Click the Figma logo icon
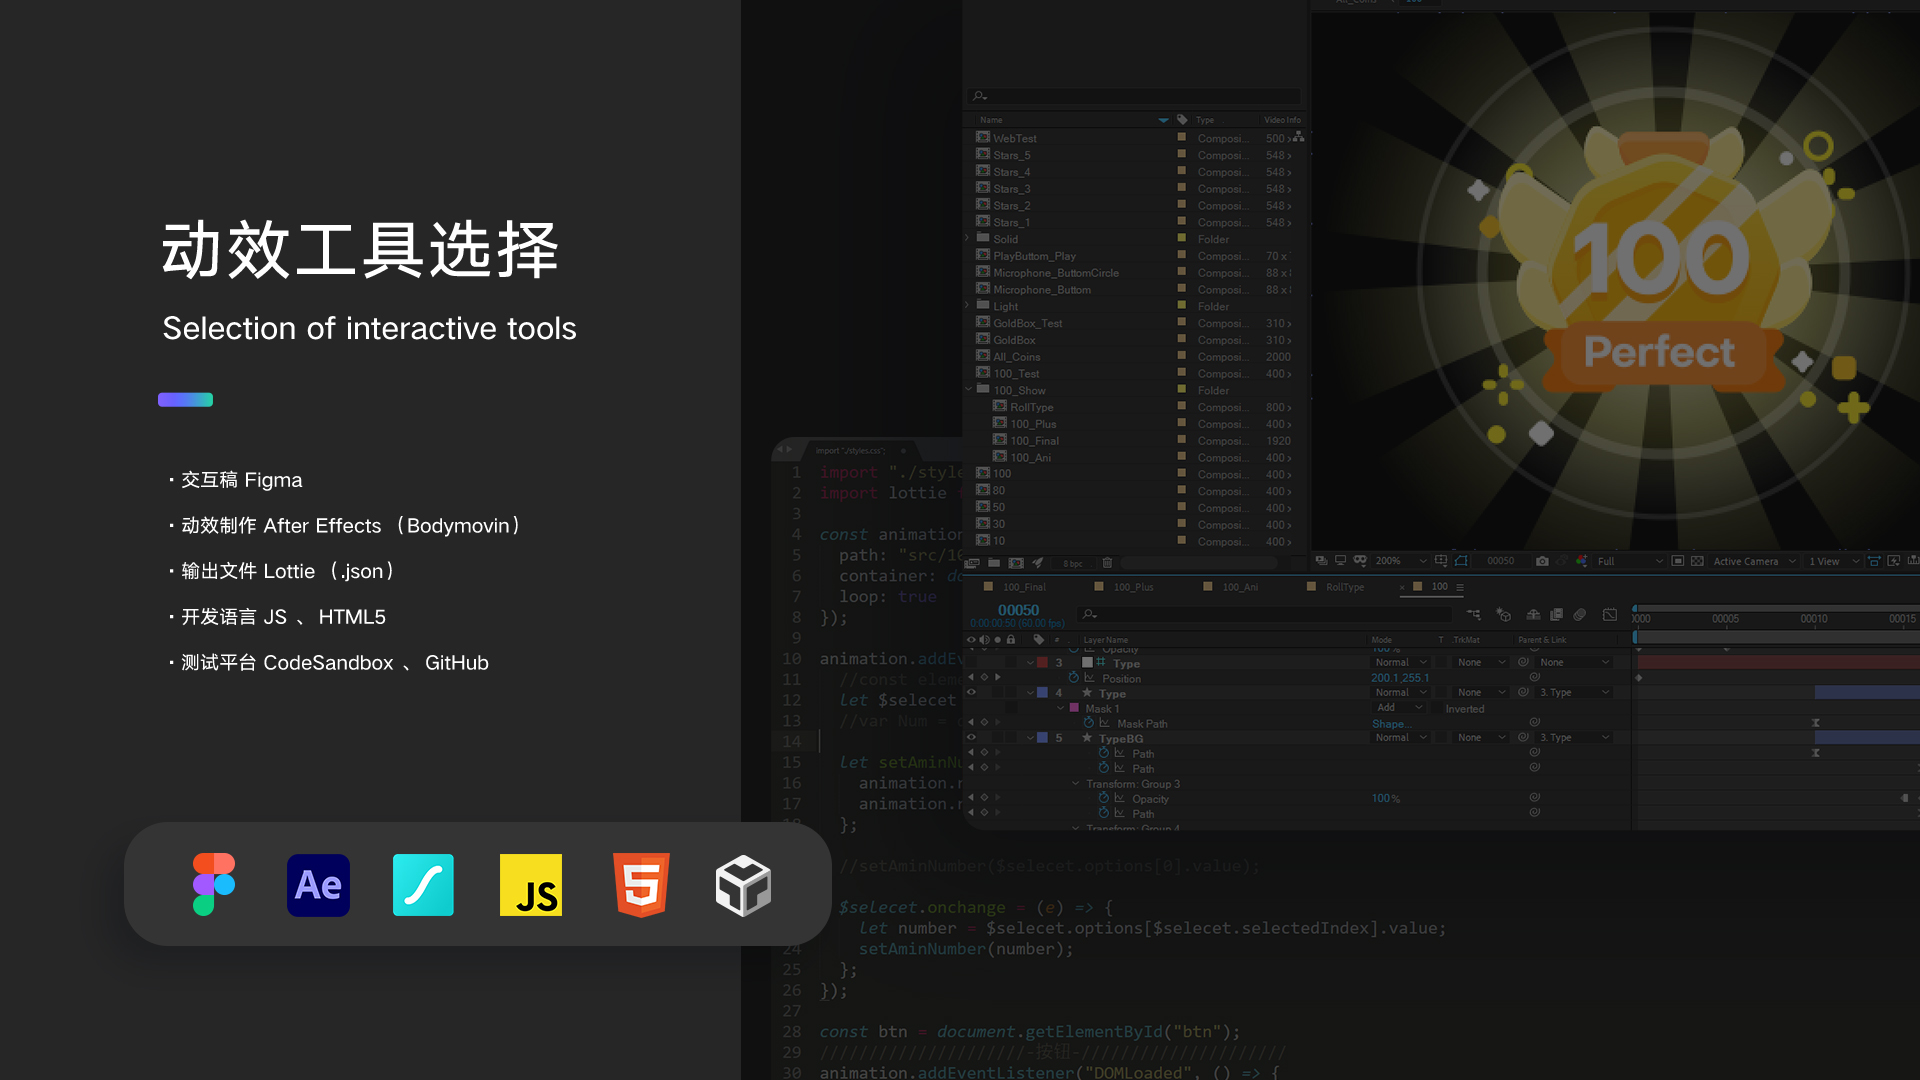The width and height of the screenshot is (1920, 1080). click(214, 884)
